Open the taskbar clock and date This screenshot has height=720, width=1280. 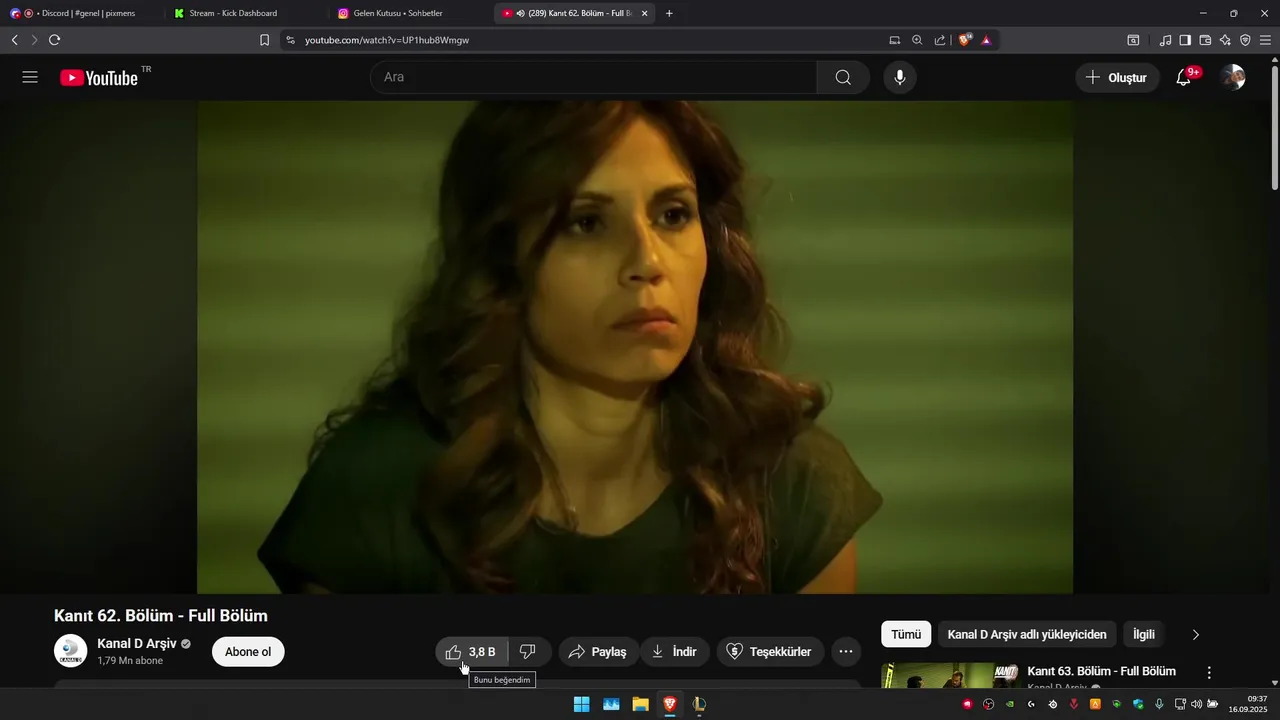(1249, 704)
